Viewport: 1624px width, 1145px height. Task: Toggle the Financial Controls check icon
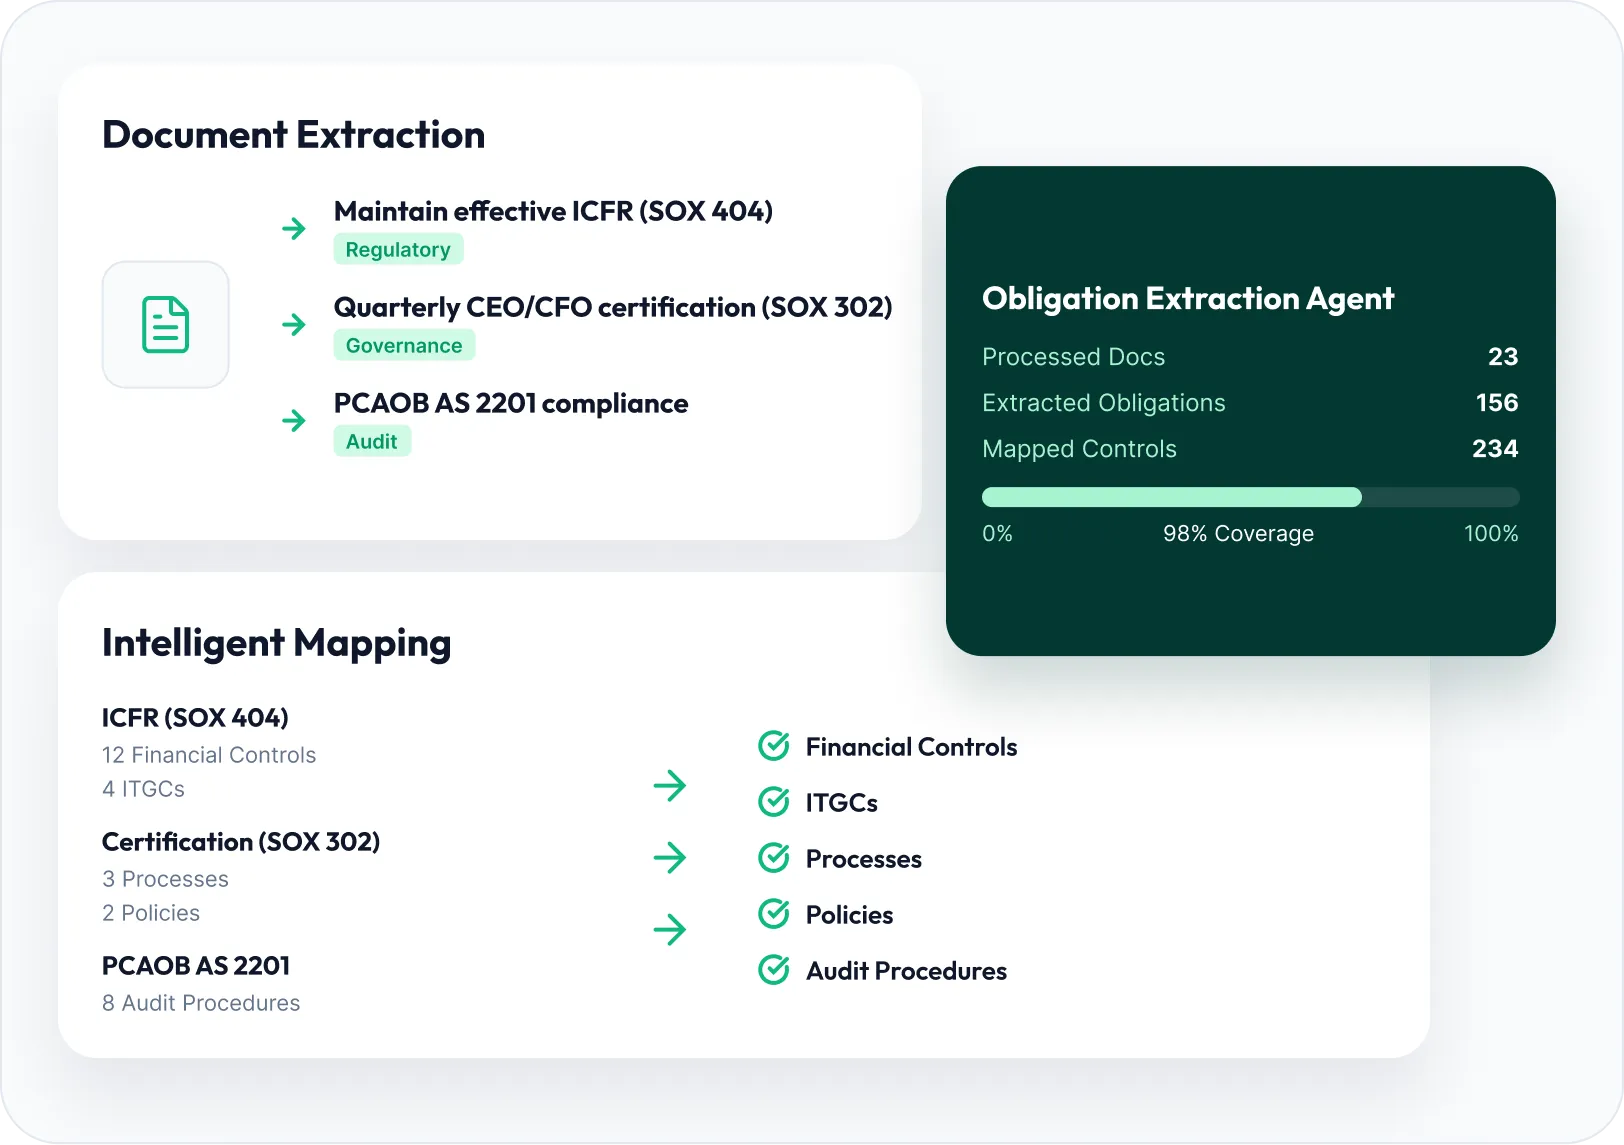tap(774, 746)
